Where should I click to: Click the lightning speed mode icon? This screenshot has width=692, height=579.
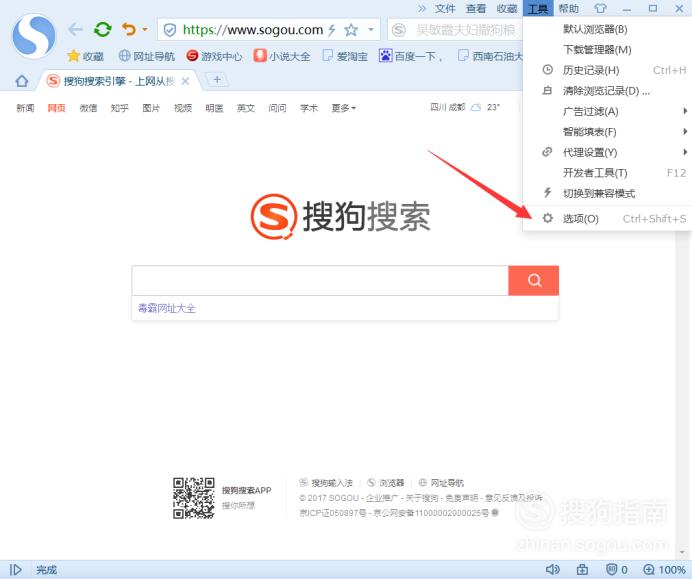click(x=332, y=30)
